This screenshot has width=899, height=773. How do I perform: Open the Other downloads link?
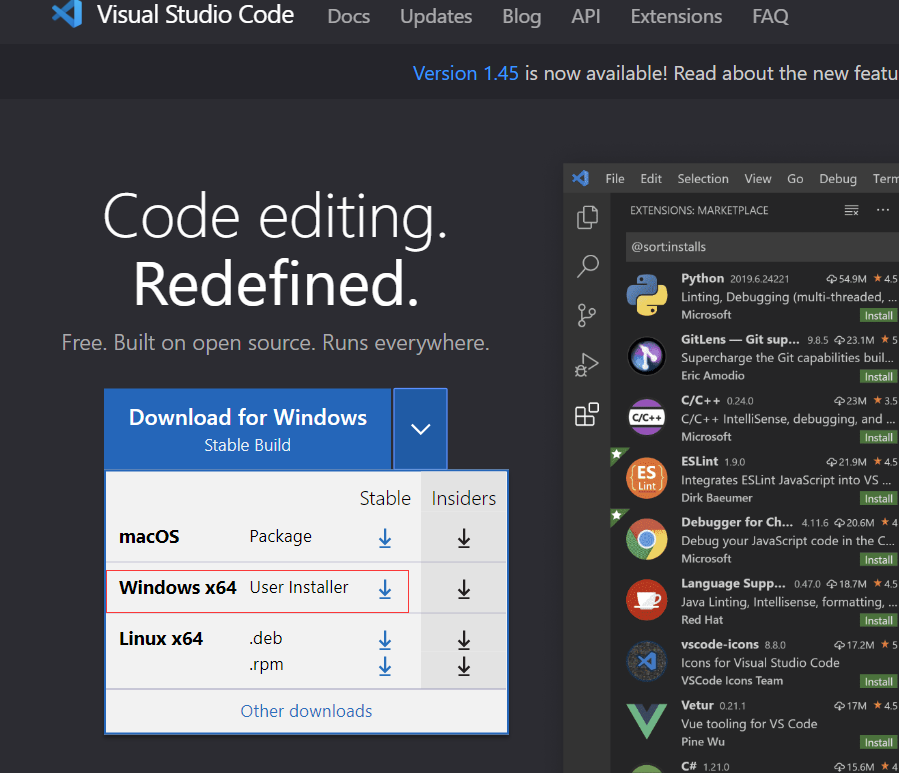306,711
